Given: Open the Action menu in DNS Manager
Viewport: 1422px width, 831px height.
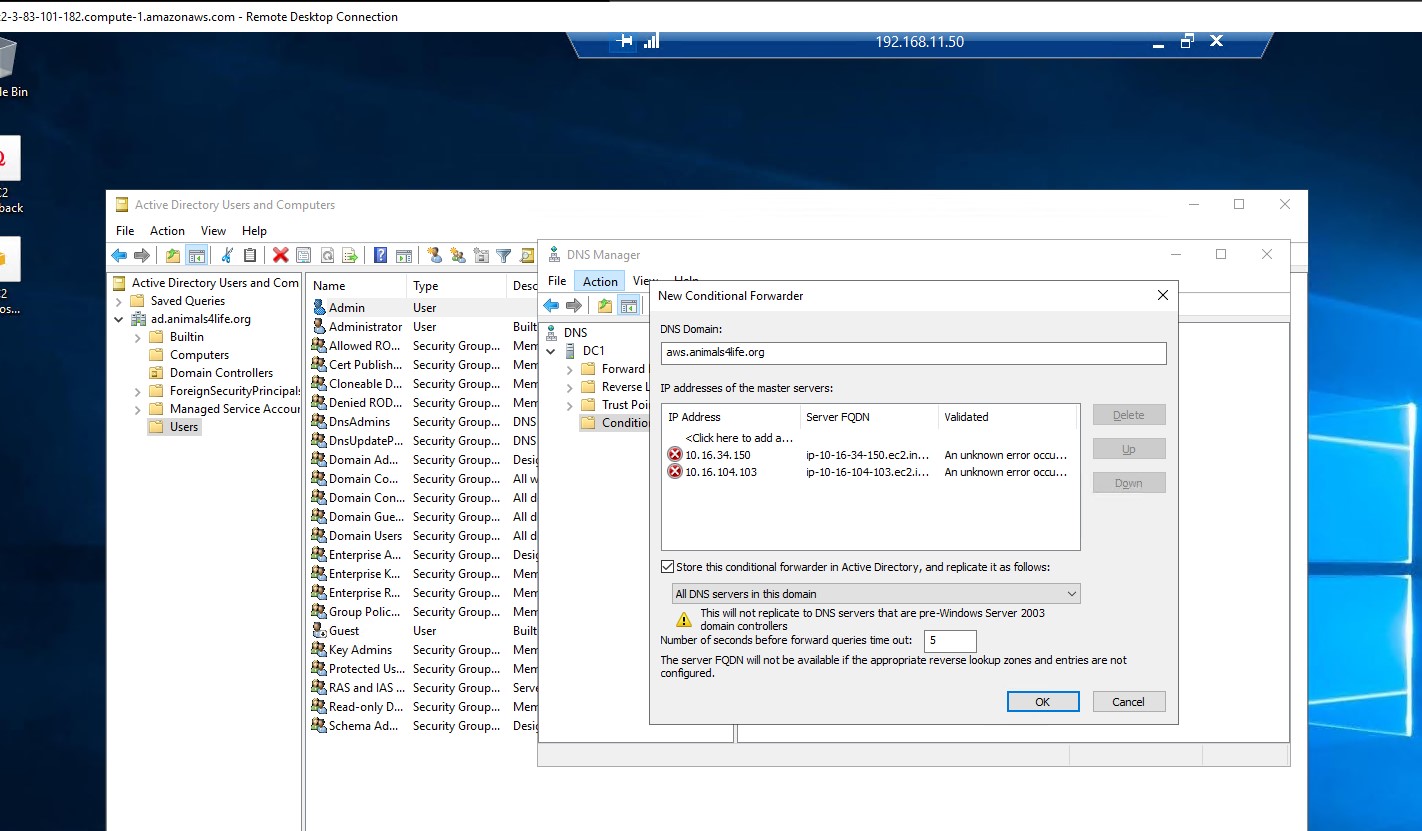Looking at the screenshot, I should [599, 281].
